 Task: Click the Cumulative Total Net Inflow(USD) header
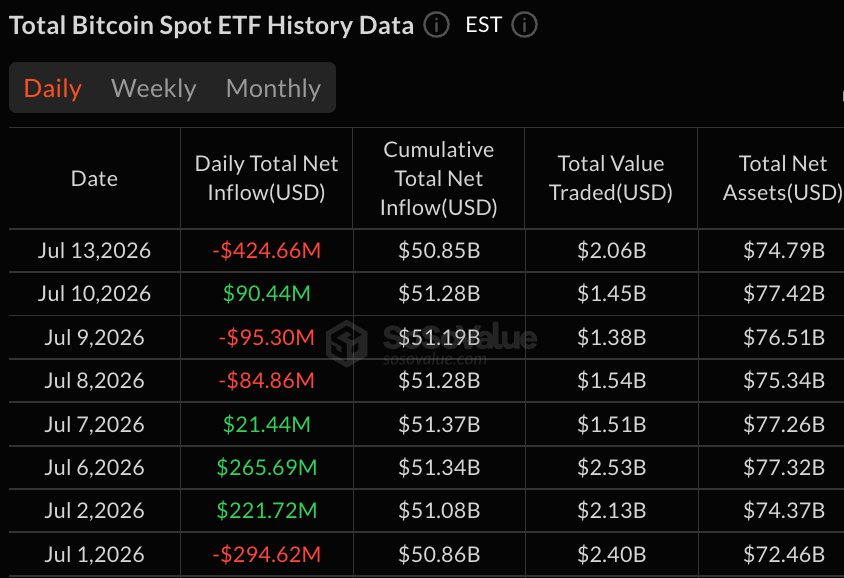(439, 178)
